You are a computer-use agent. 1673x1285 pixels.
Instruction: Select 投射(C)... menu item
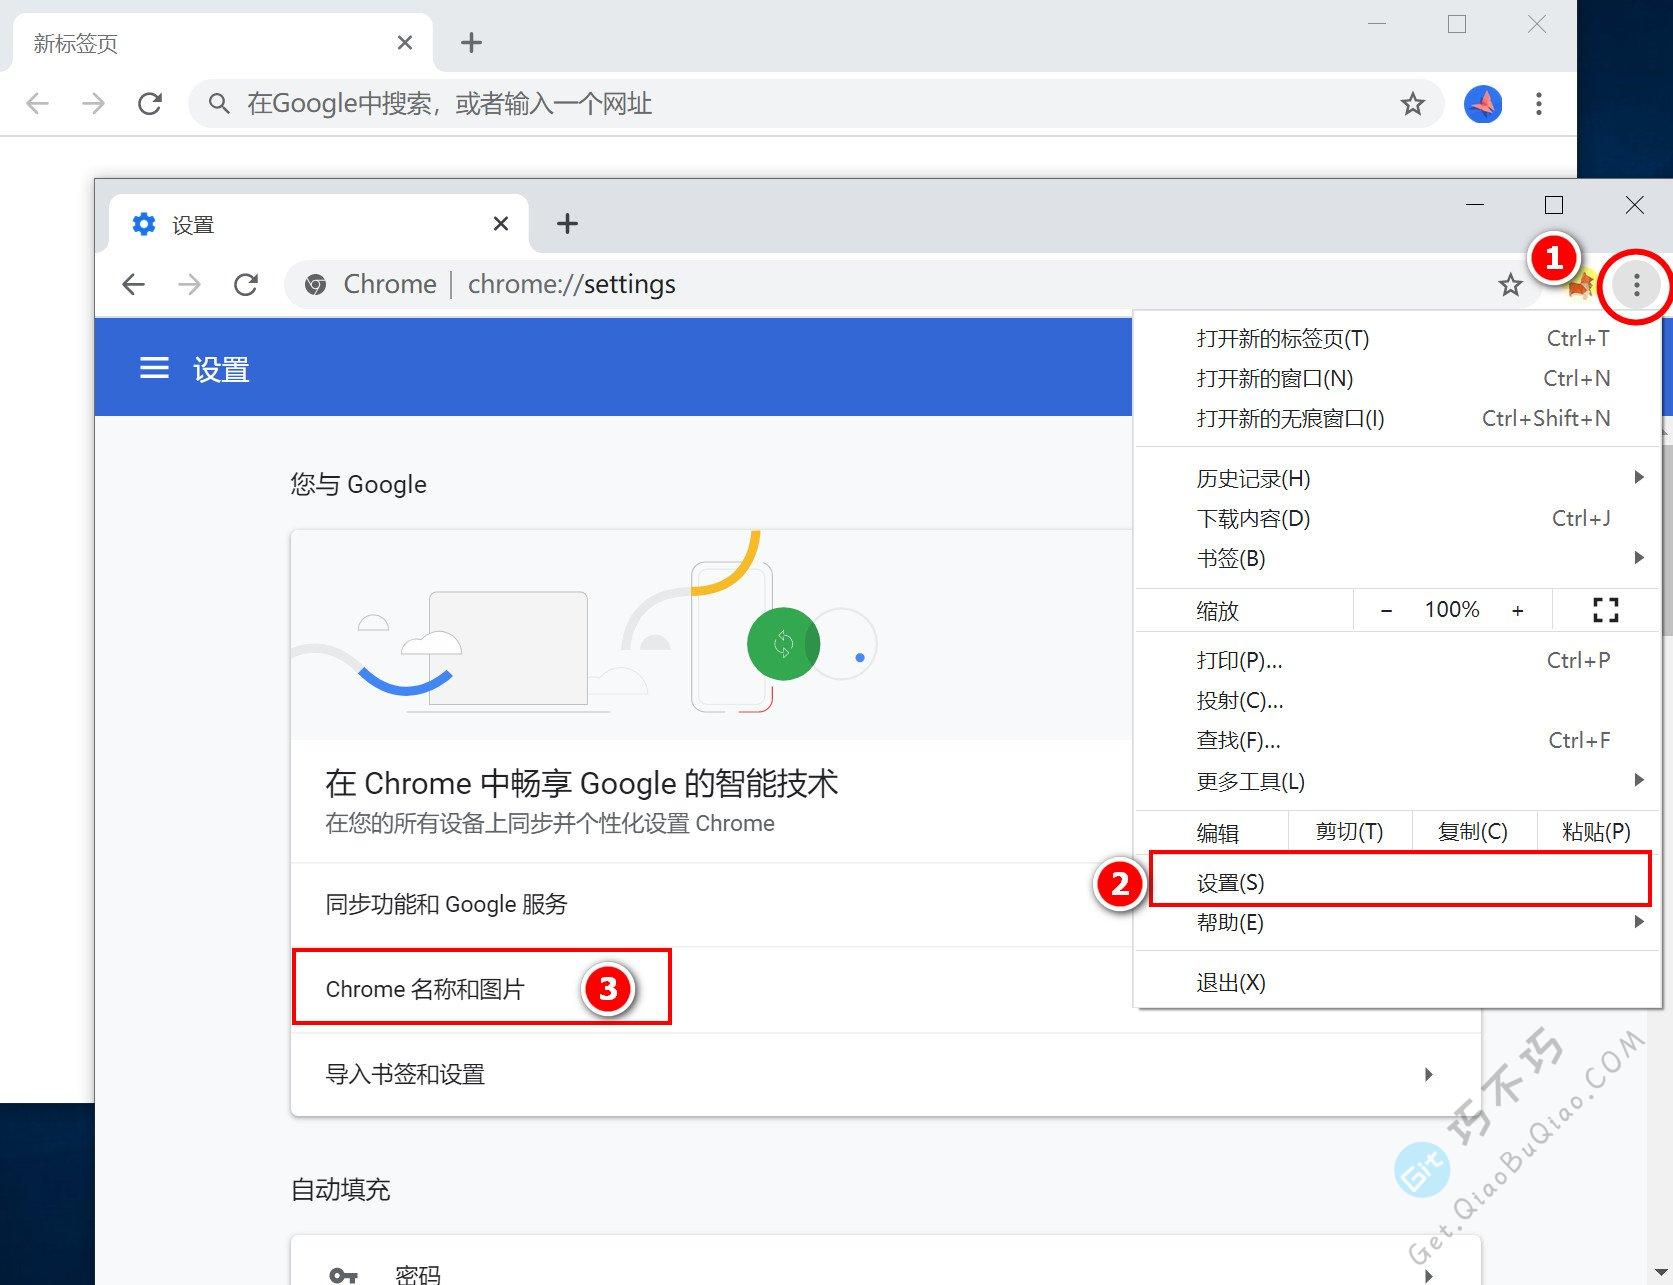tap(1398, 700)
